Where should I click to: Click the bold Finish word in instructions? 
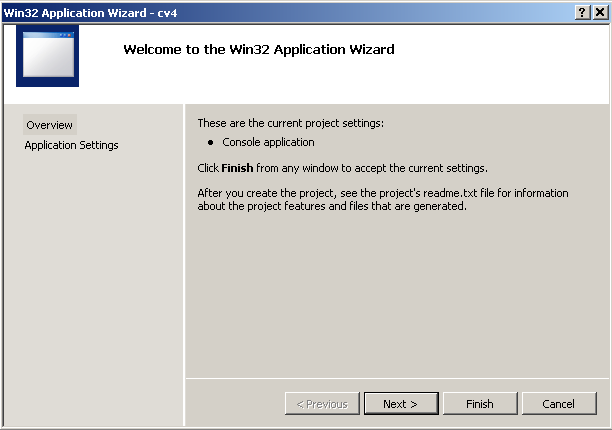(237, 168)
